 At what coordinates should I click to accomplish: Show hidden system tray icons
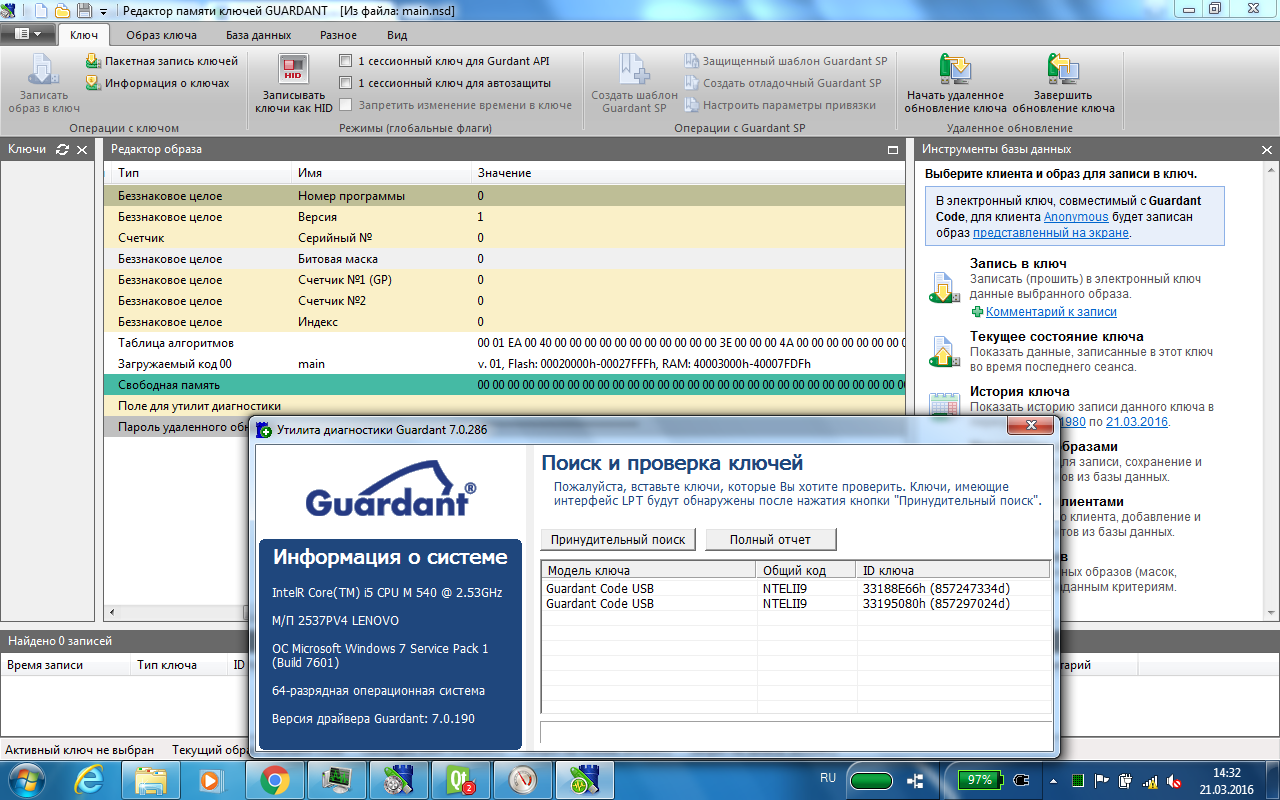coord(1055,780)
